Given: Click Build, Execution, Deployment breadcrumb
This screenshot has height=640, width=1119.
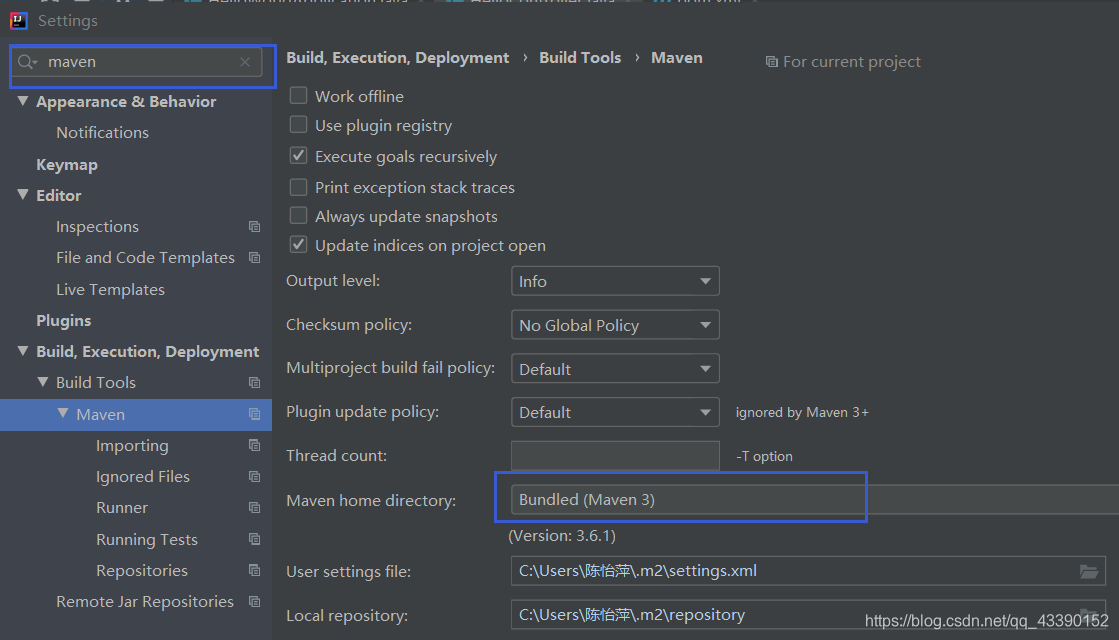Looking at the screenshot, I should click(398, 58).
